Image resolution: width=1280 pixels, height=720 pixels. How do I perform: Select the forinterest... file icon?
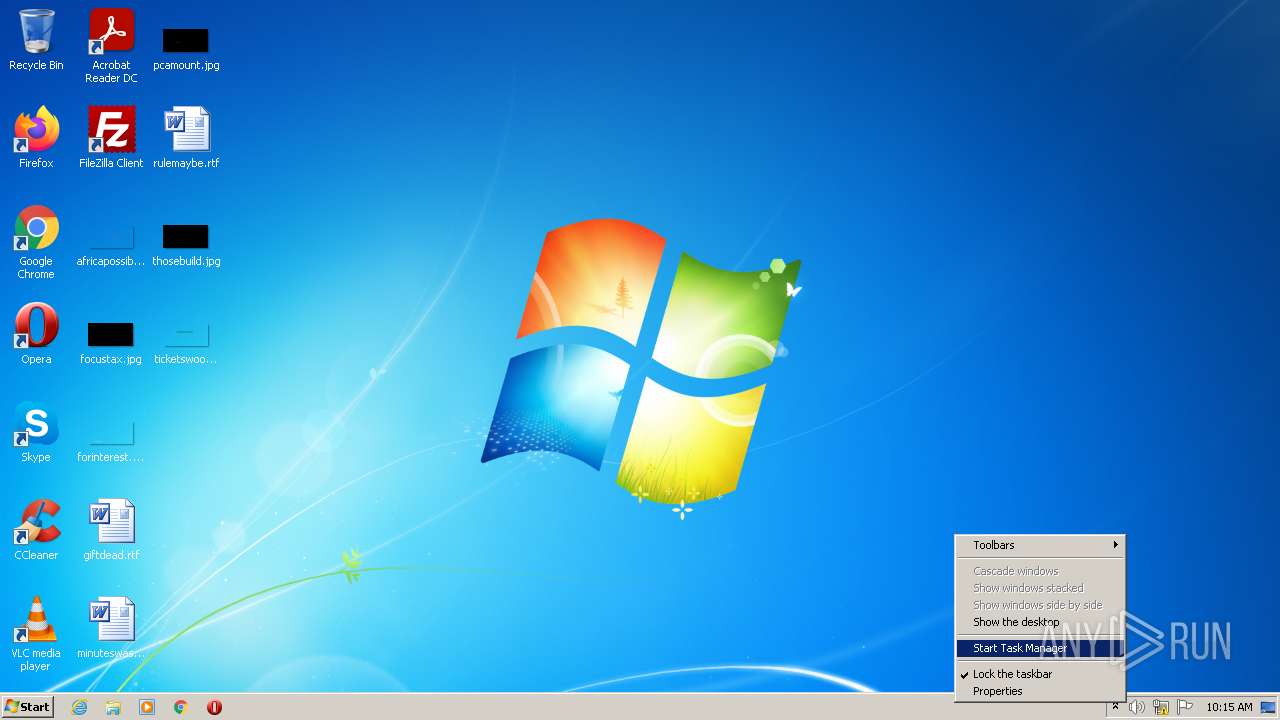click(111, 442)
